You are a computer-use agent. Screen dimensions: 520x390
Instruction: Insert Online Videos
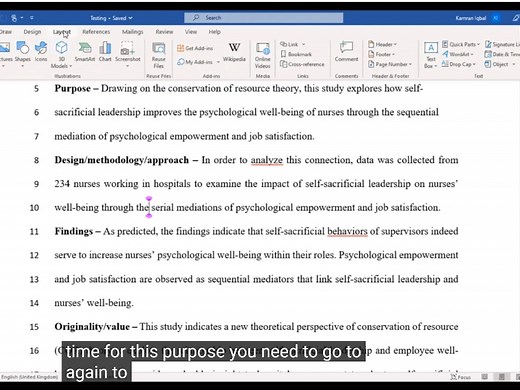click(263, 55)
